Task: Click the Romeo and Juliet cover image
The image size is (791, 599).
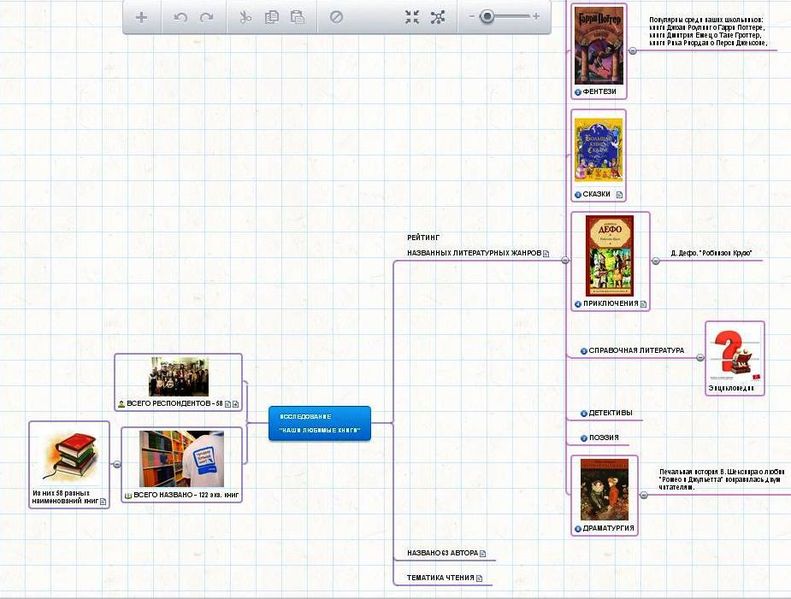Action: tap(604, 489)
